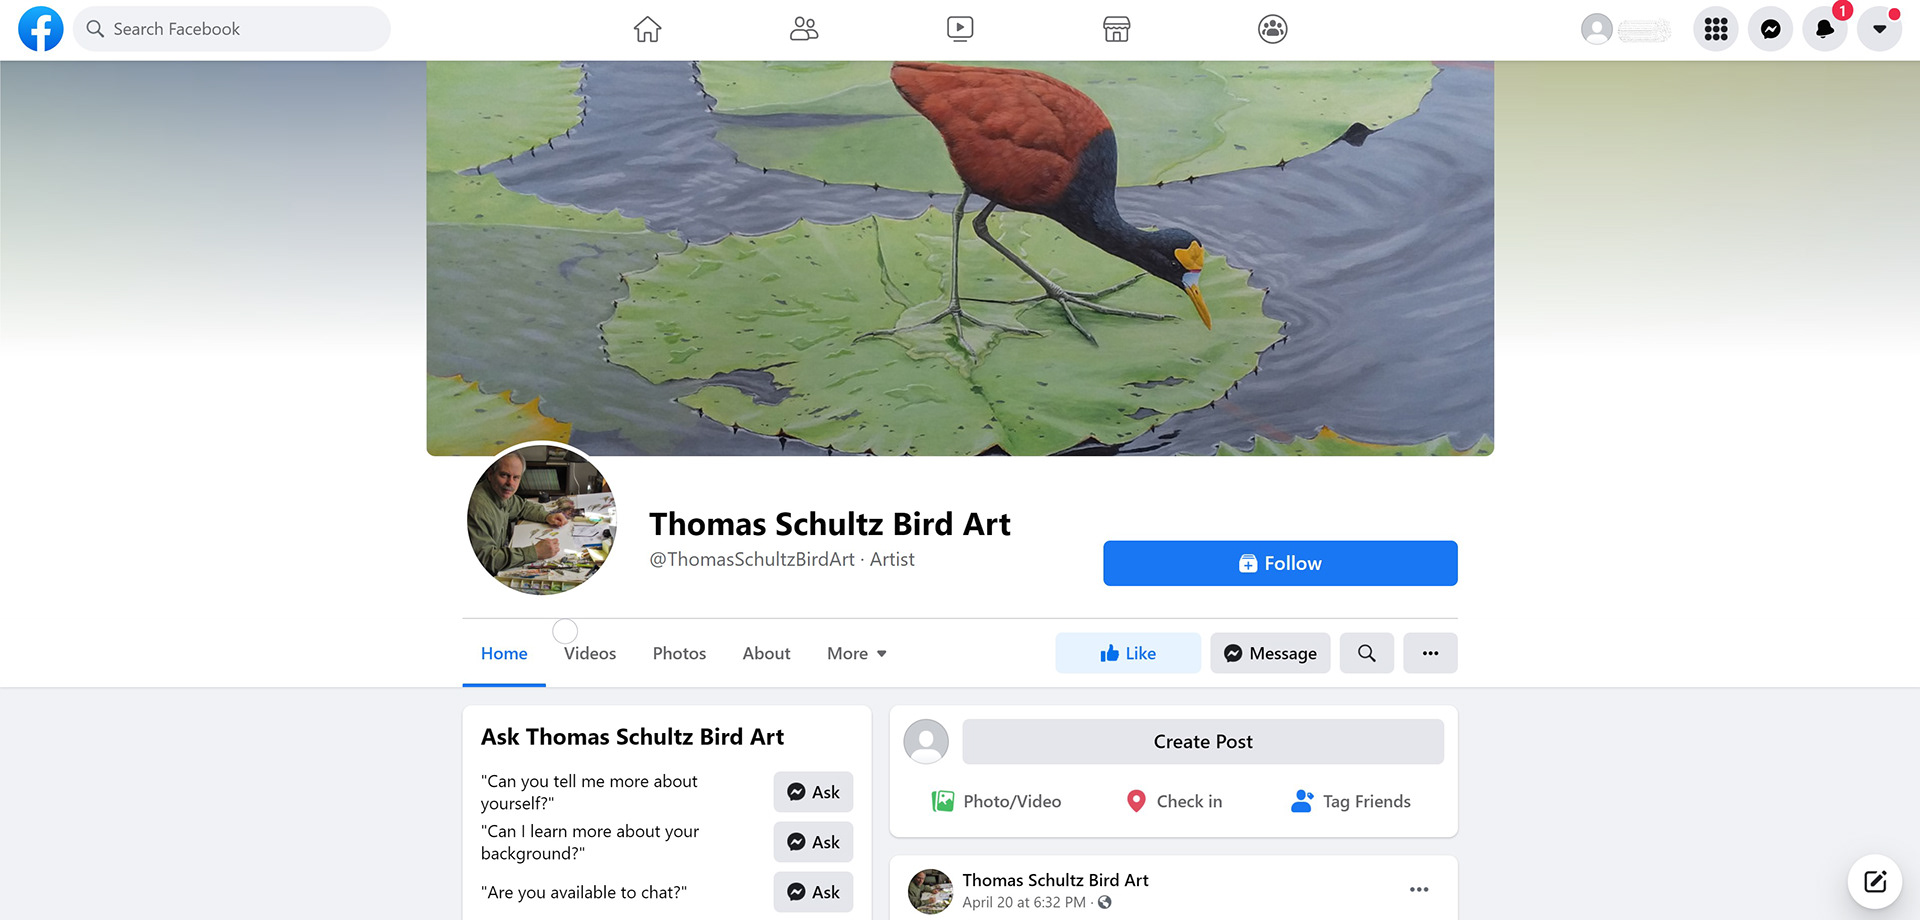Open the Watch video icon
Image resolution: width=1920 pixels, height=920 pixels.
960,29
